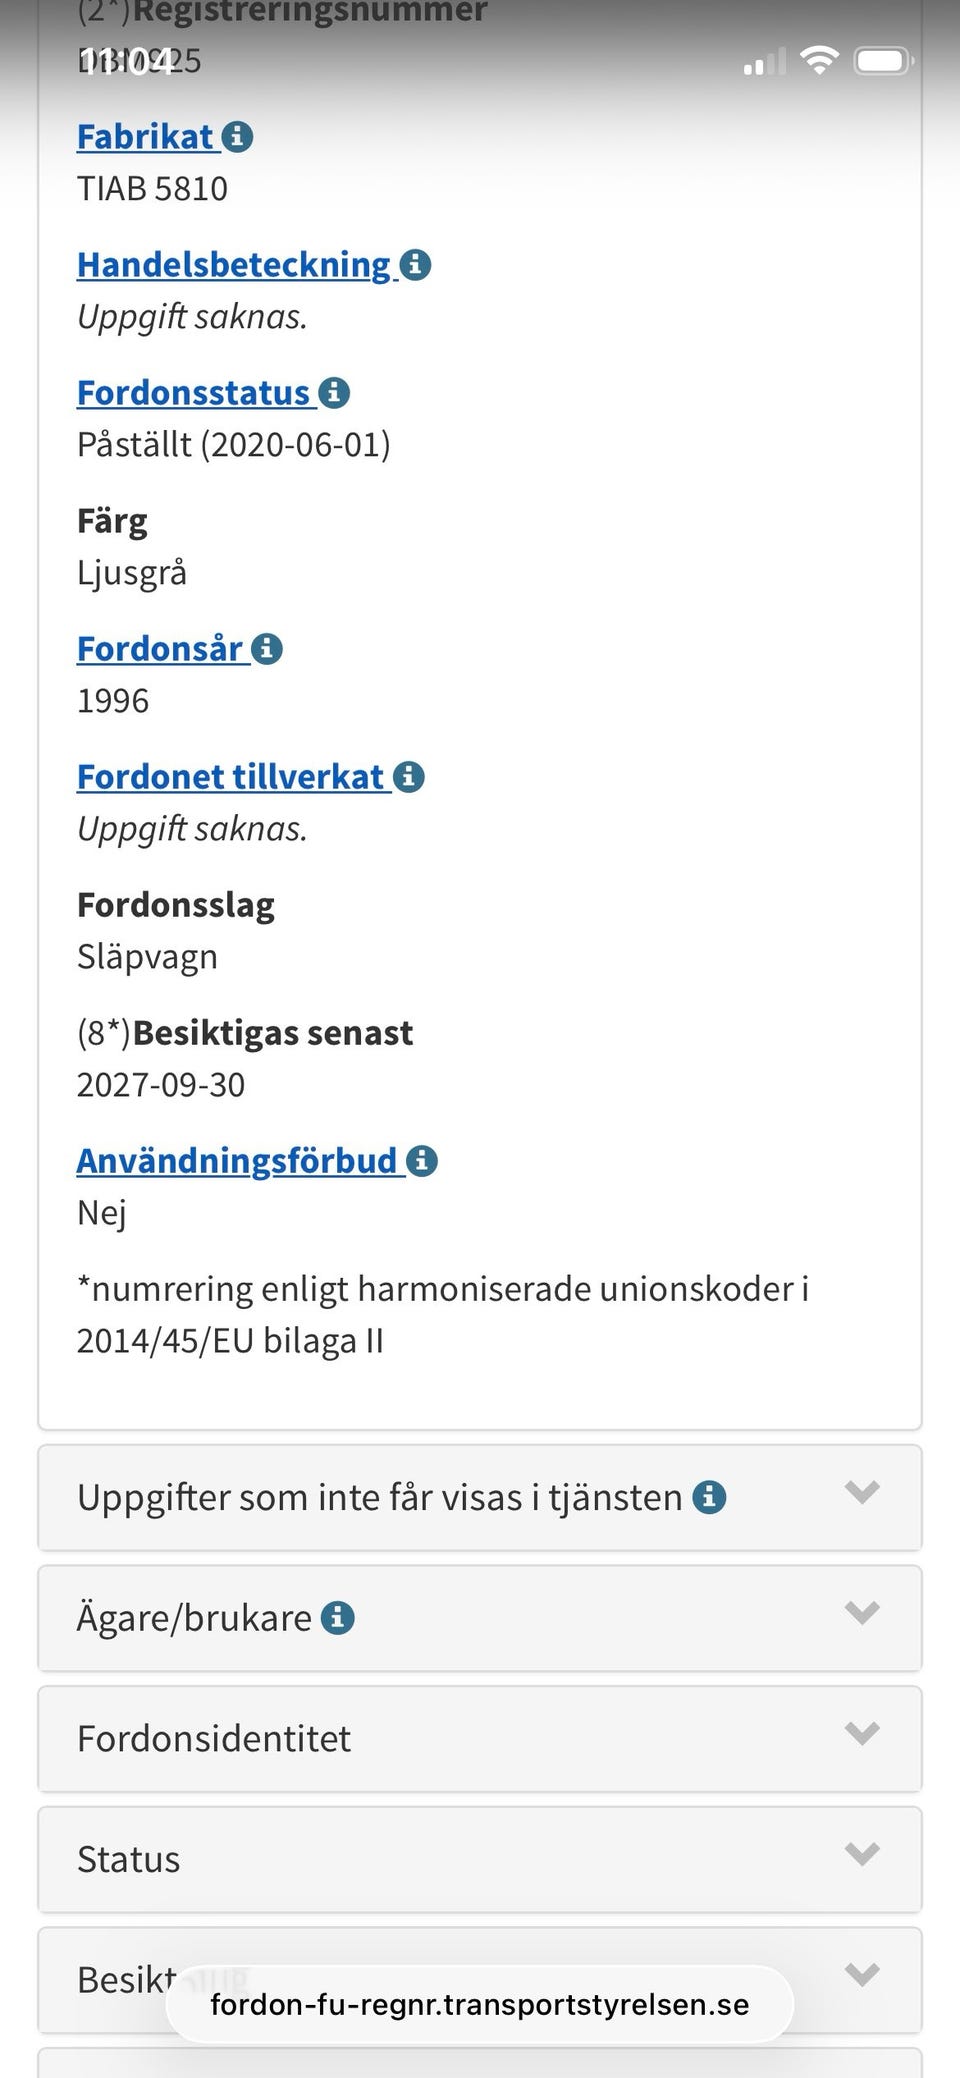Open the Fabrikat link
This screenshot has height=2078, width=960.
(146, 137)
